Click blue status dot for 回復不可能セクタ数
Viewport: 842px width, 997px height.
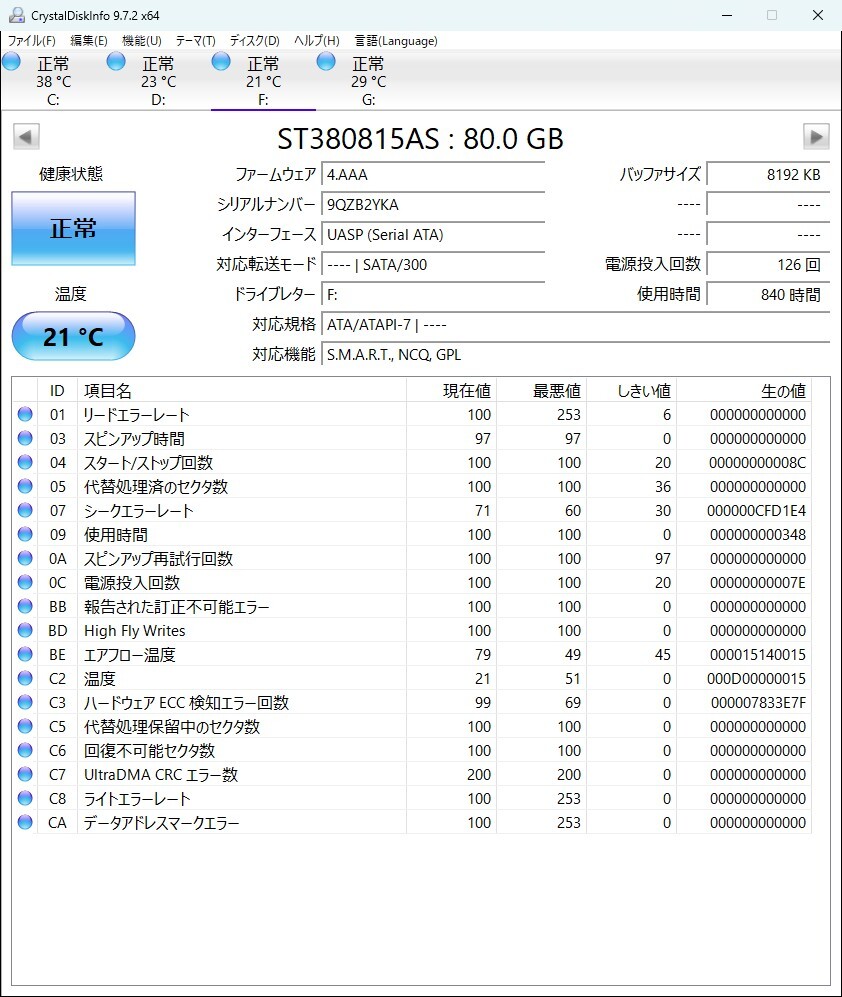[25, 750]
